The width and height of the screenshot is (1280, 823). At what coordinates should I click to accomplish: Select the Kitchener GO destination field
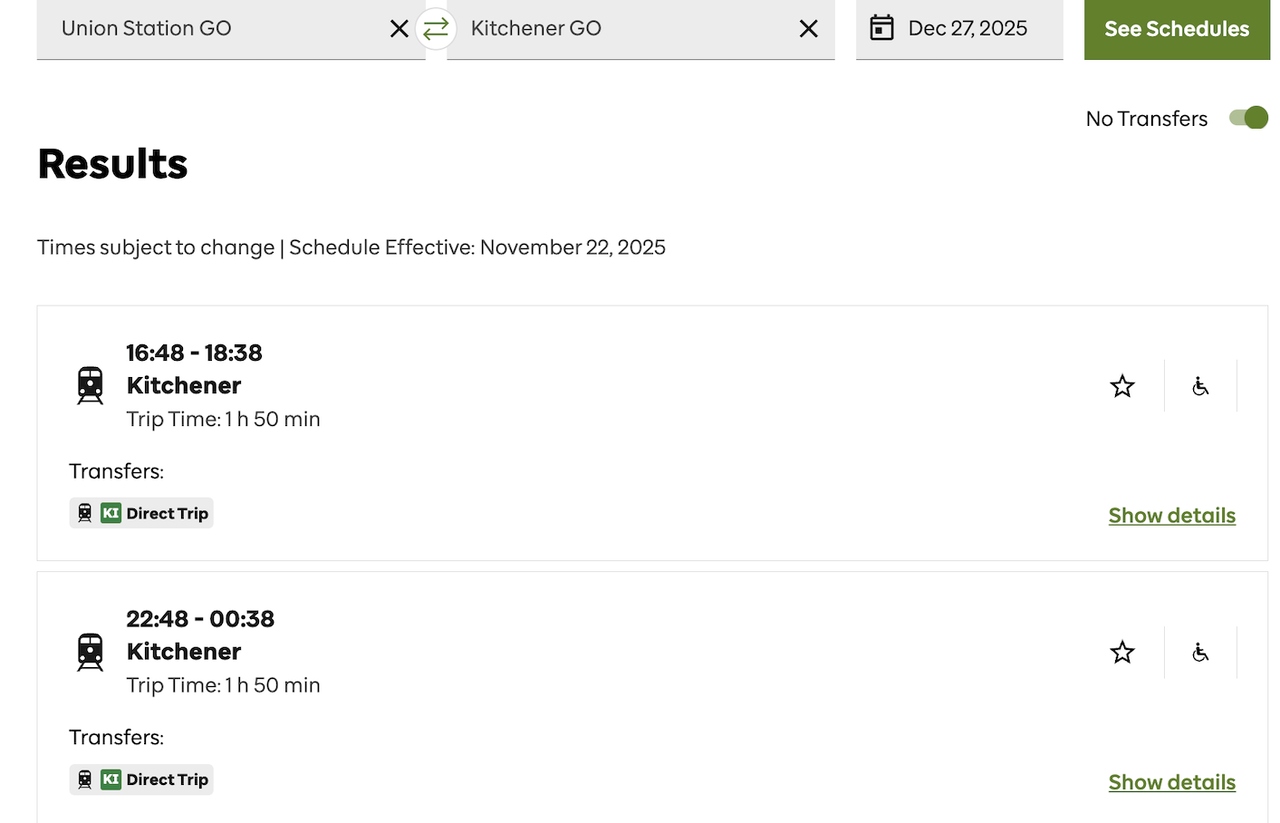620,29
